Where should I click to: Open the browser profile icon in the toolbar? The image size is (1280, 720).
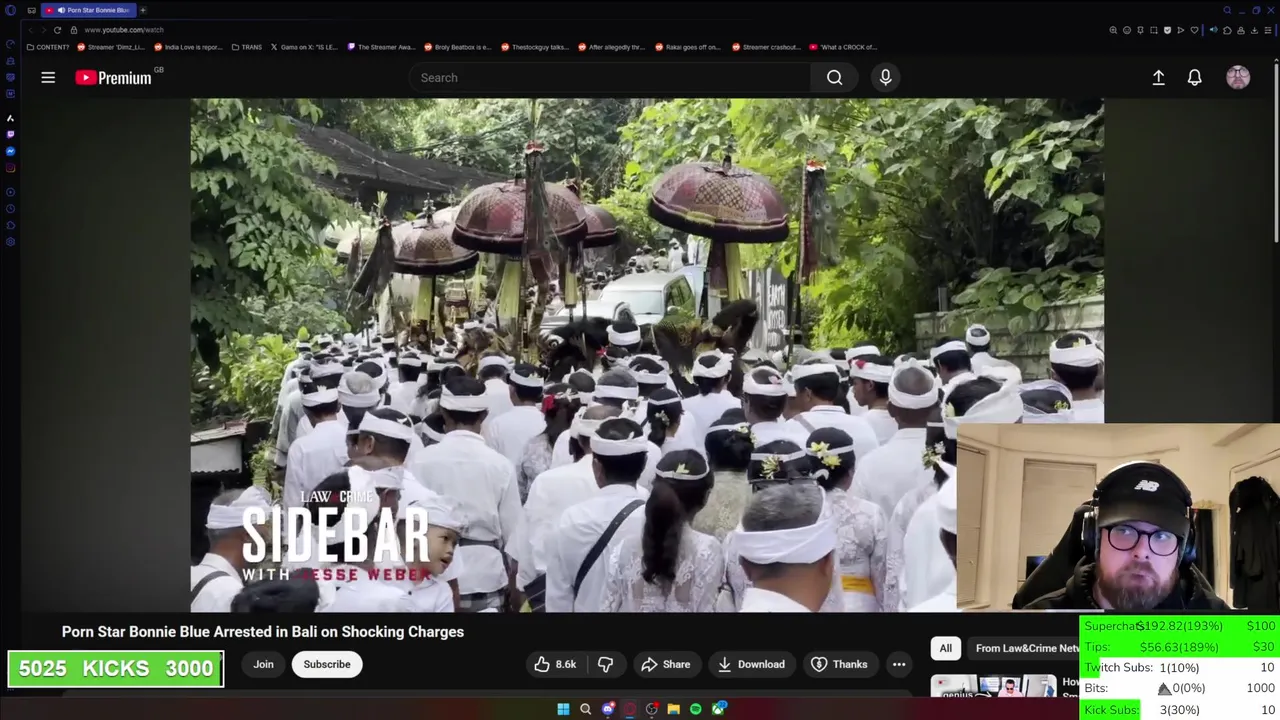point(1241,30)
